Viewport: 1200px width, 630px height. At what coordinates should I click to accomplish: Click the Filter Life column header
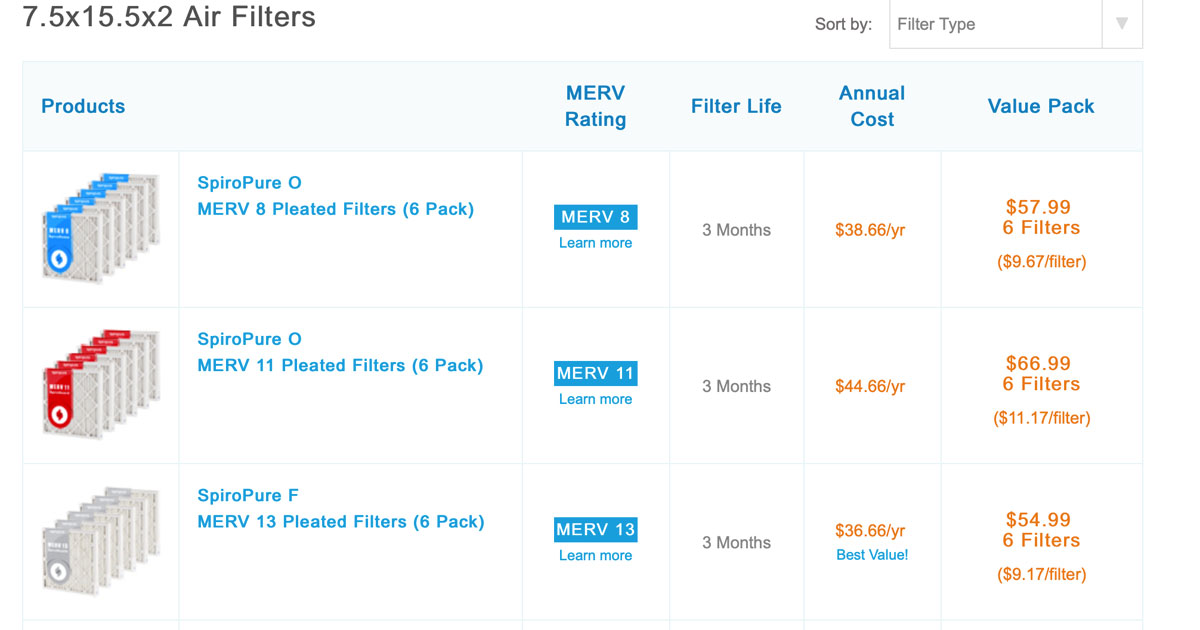pyautogui.click(x=736, y=106)
